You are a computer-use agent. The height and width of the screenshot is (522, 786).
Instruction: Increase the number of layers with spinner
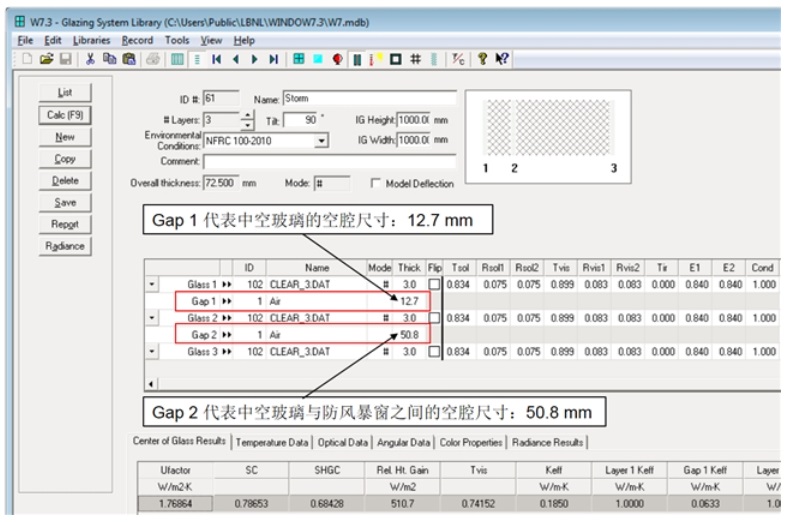247,115
